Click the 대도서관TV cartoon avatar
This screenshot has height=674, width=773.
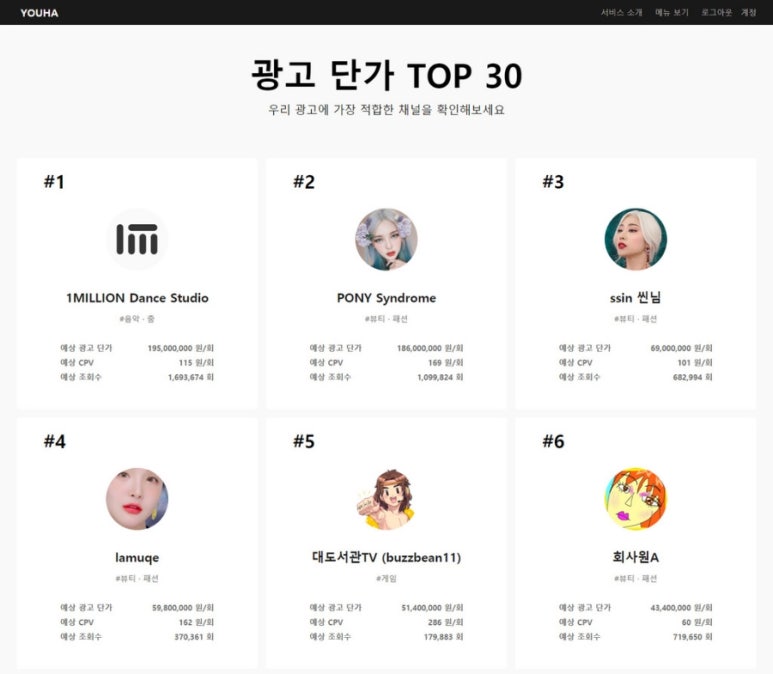pos(386,499)
